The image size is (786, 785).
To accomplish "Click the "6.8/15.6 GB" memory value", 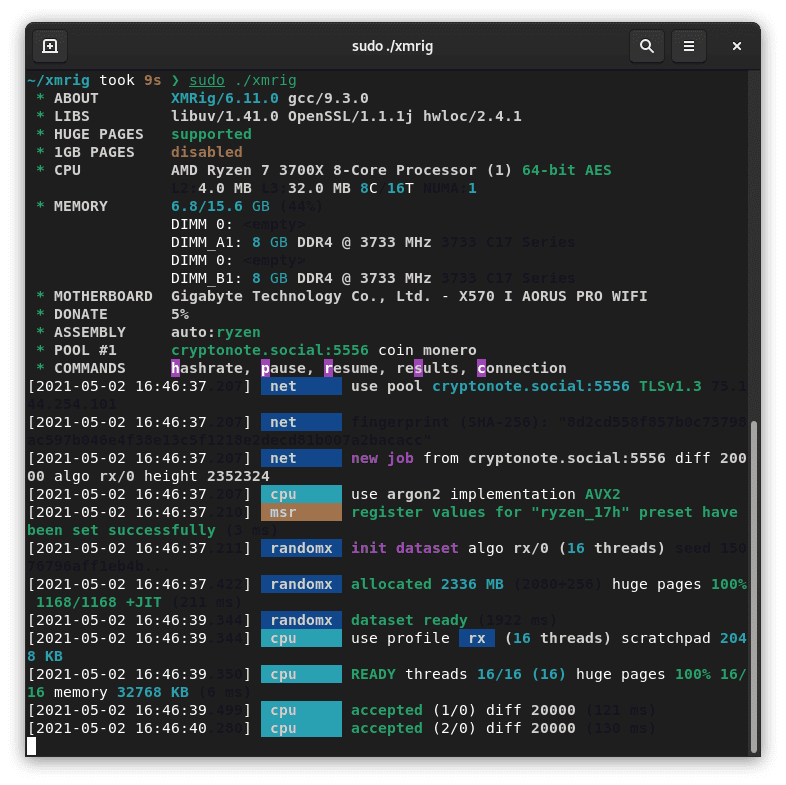I will point(220,207).
